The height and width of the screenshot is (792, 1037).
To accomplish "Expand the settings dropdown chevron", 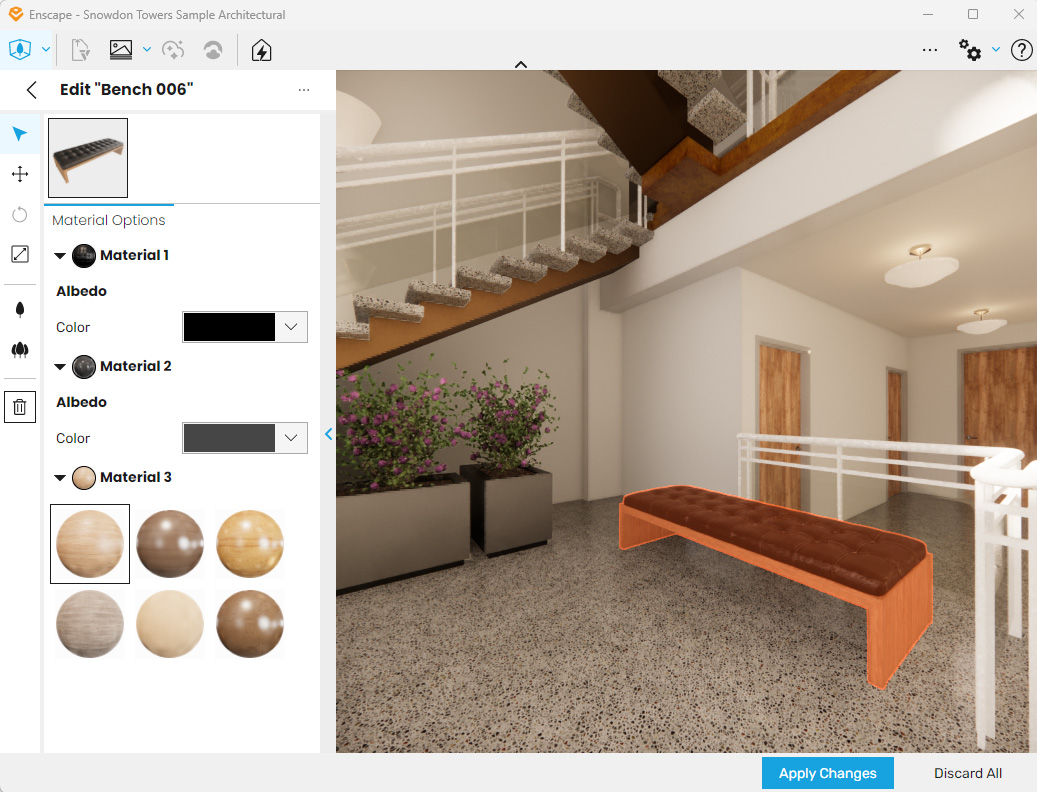I will coord(995,50).
